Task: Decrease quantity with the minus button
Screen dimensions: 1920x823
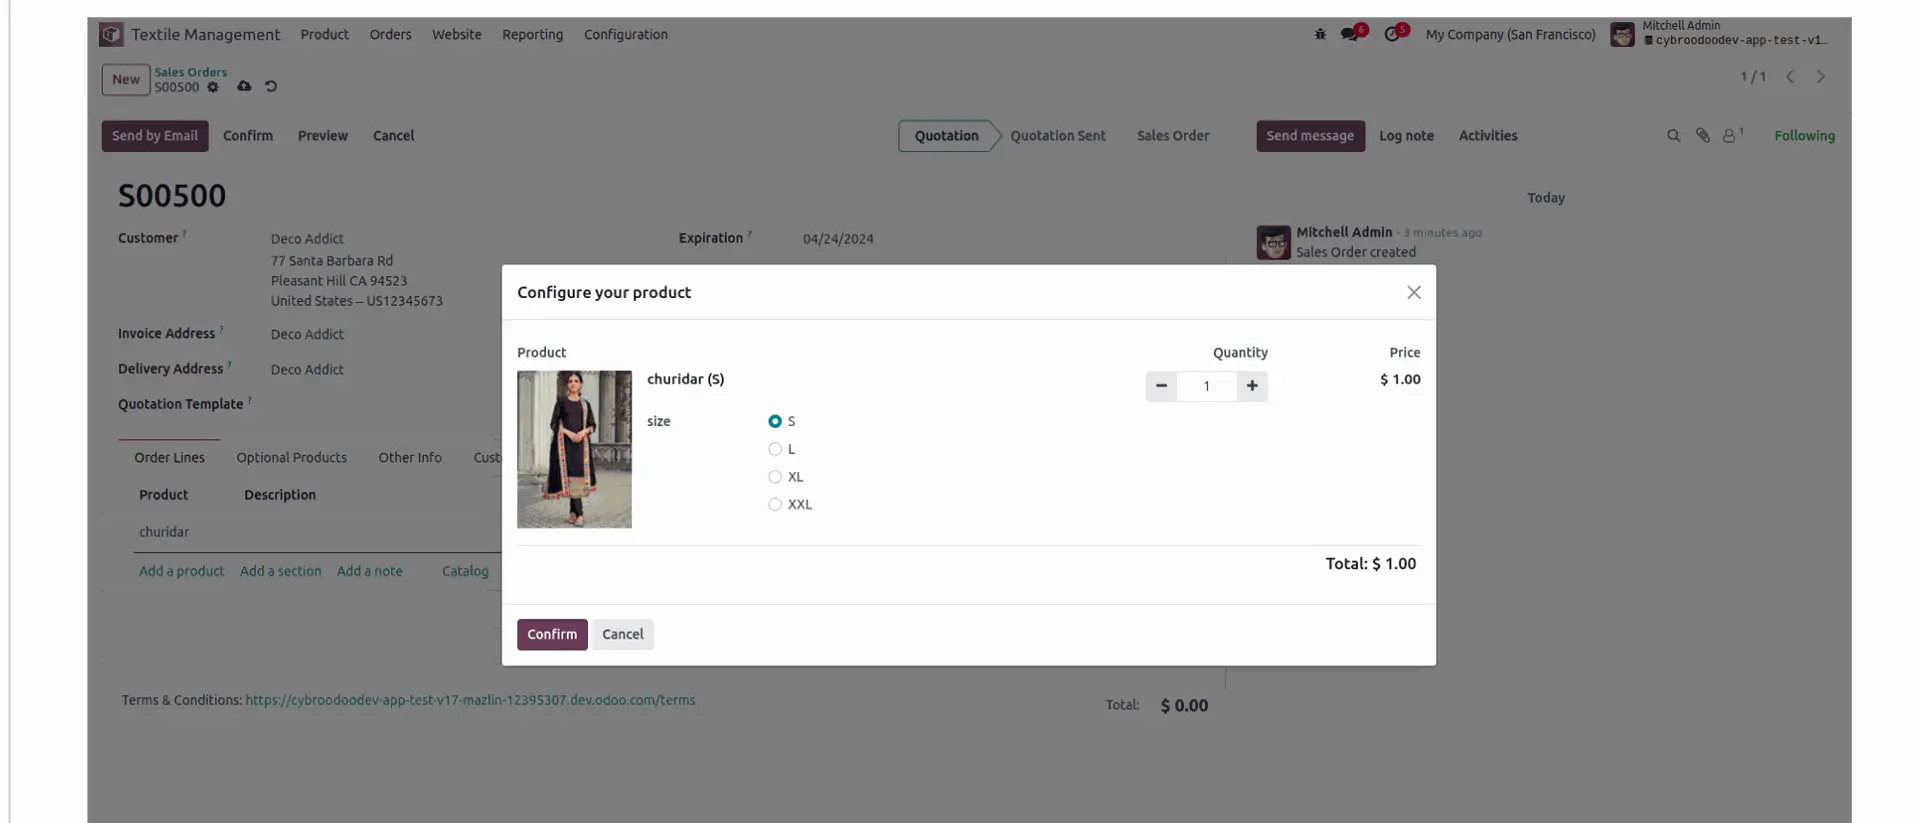Action: (1161, 386)
